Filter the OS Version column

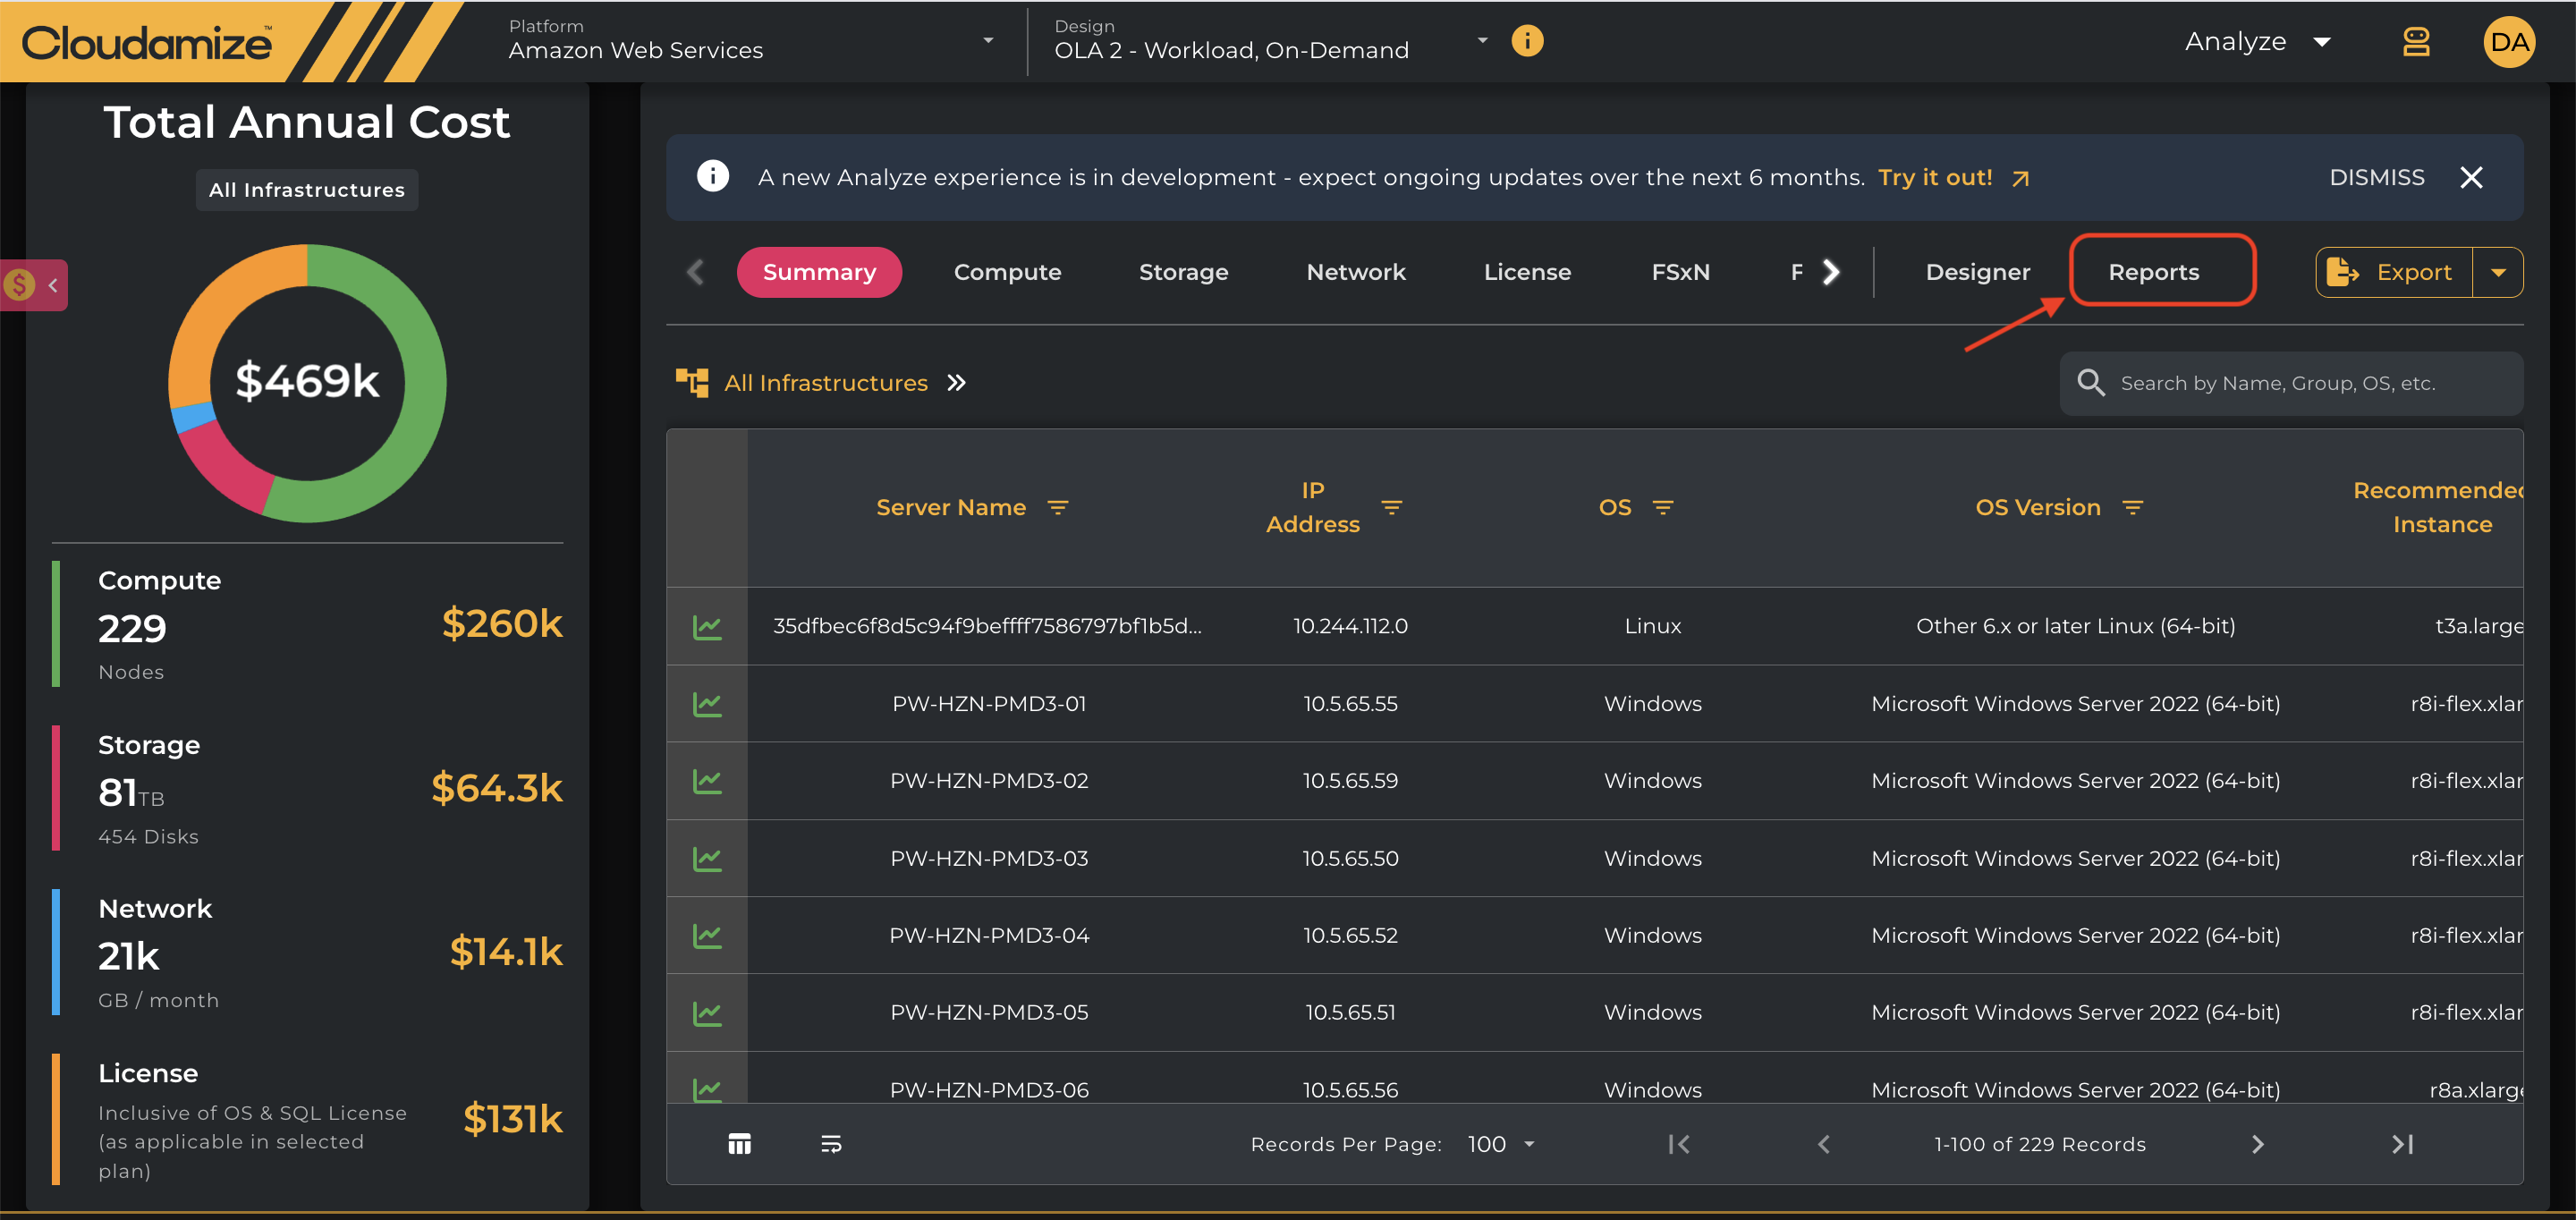tap(2133, 508)
